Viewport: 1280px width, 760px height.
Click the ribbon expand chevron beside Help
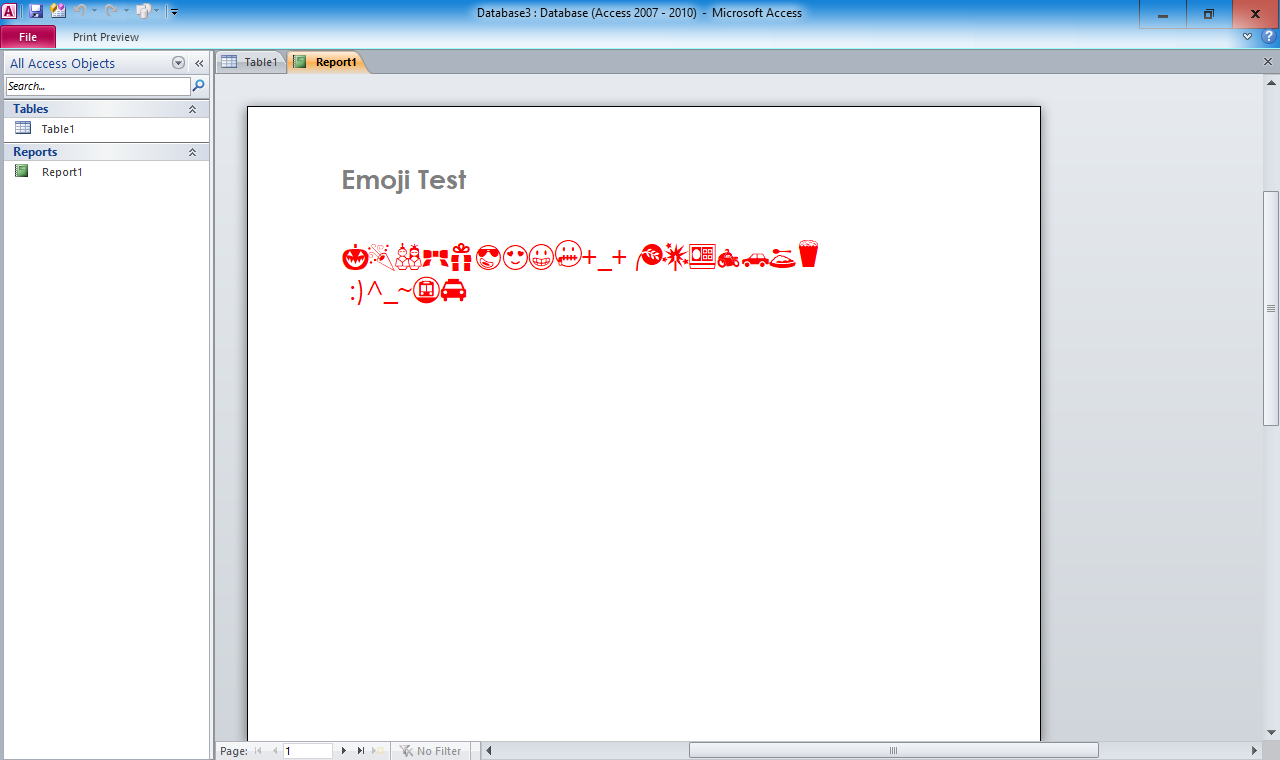(x=1247, y=37)
